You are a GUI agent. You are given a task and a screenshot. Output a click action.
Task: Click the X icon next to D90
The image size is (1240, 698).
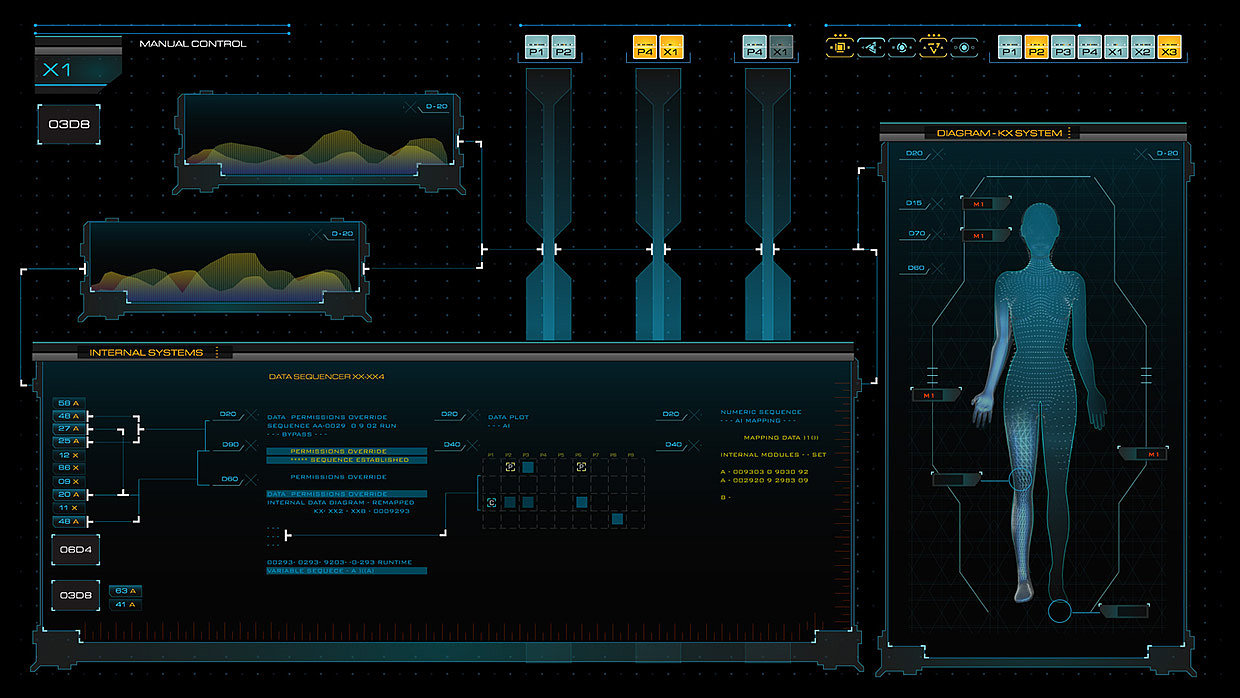coord(249,444)
